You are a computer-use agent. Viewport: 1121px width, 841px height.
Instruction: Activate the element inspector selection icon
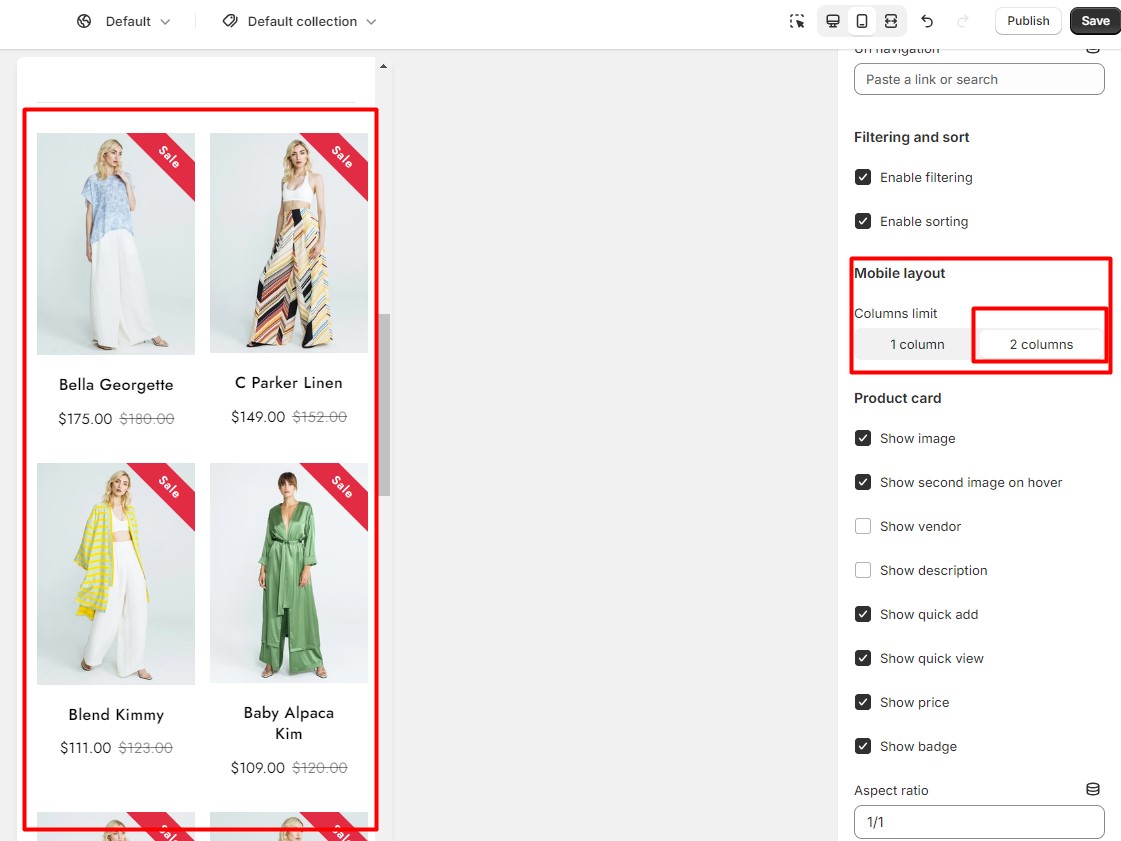point(796,21)
